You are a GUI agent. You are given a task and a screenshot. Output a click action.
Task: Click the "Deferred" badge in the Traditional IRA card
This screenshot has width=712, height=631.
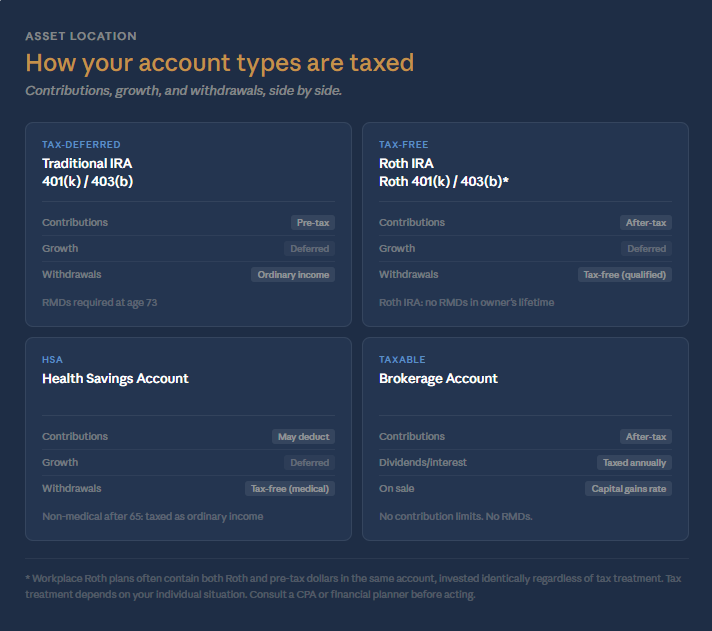310,249
